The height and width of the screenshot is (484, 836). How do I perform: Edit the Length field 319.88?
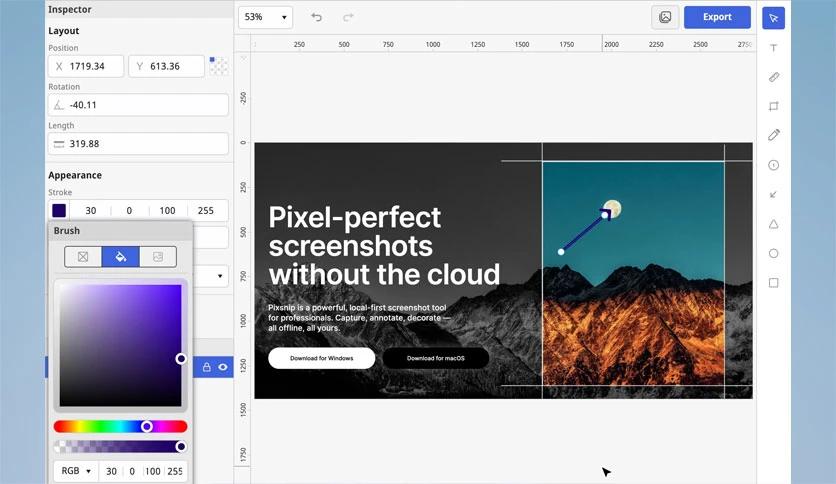pos(138,144)
